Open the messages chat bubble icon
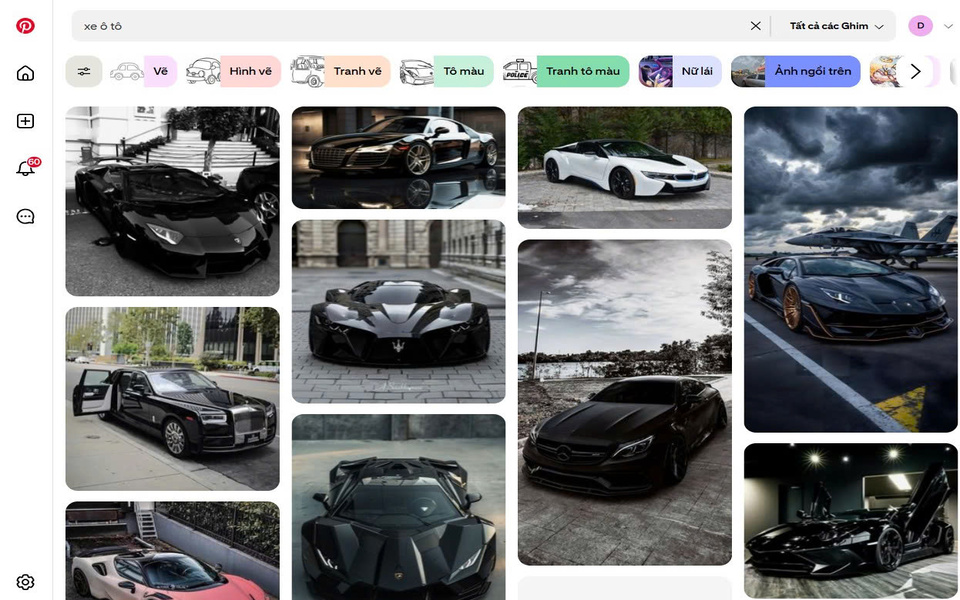 click(25, 216)
